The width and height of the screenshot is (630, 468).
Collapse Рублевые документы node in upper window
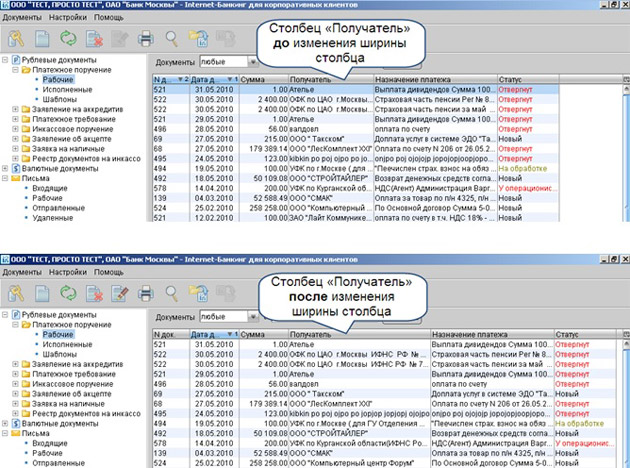[5, 60]
